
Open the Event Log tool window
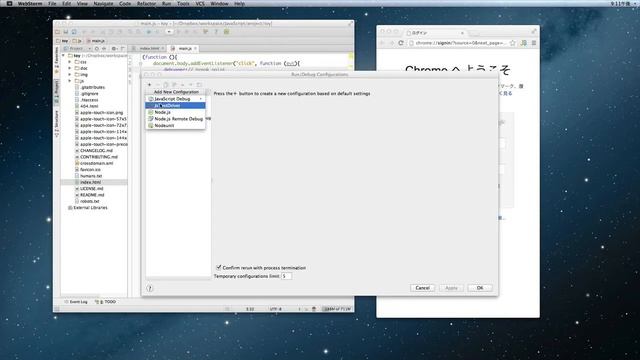(x=76, y=302)
